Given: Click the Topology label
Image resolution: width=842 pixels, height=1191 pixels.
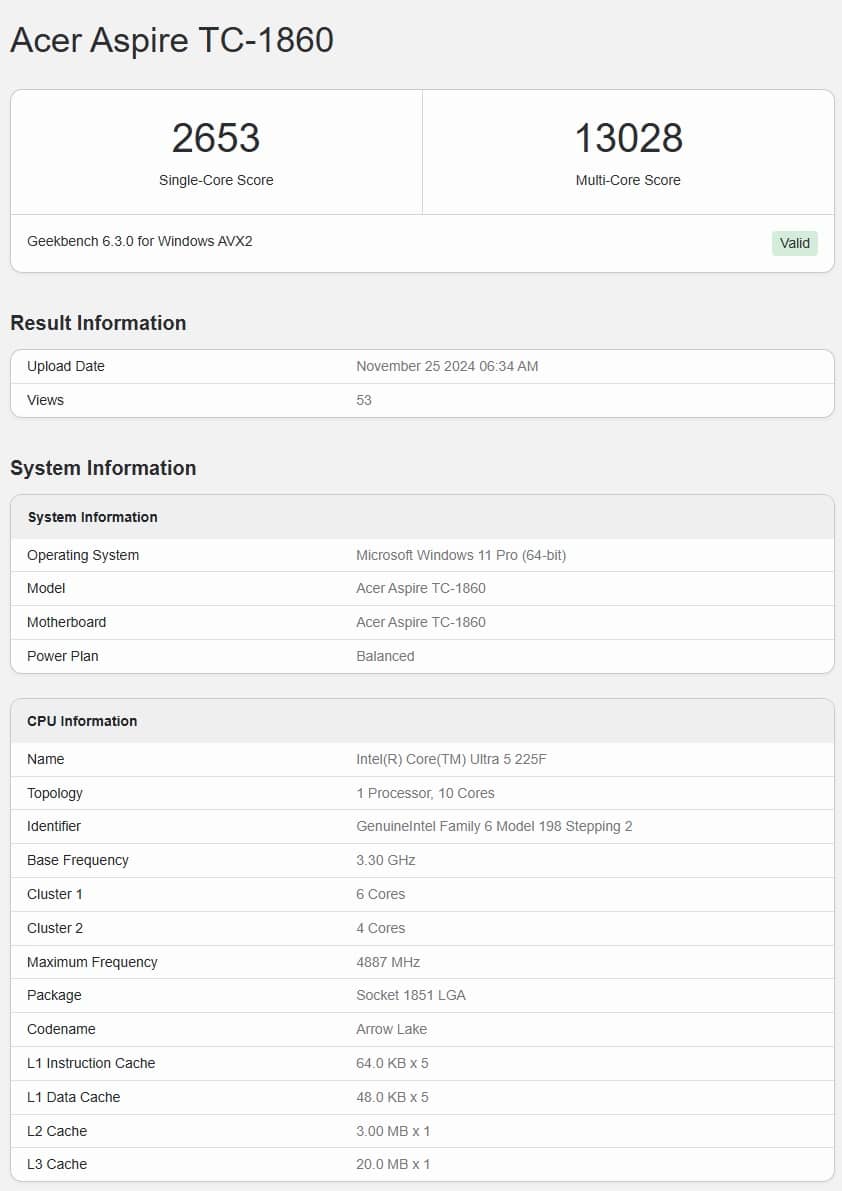Looking at the screenshot, I should [55, 793].
